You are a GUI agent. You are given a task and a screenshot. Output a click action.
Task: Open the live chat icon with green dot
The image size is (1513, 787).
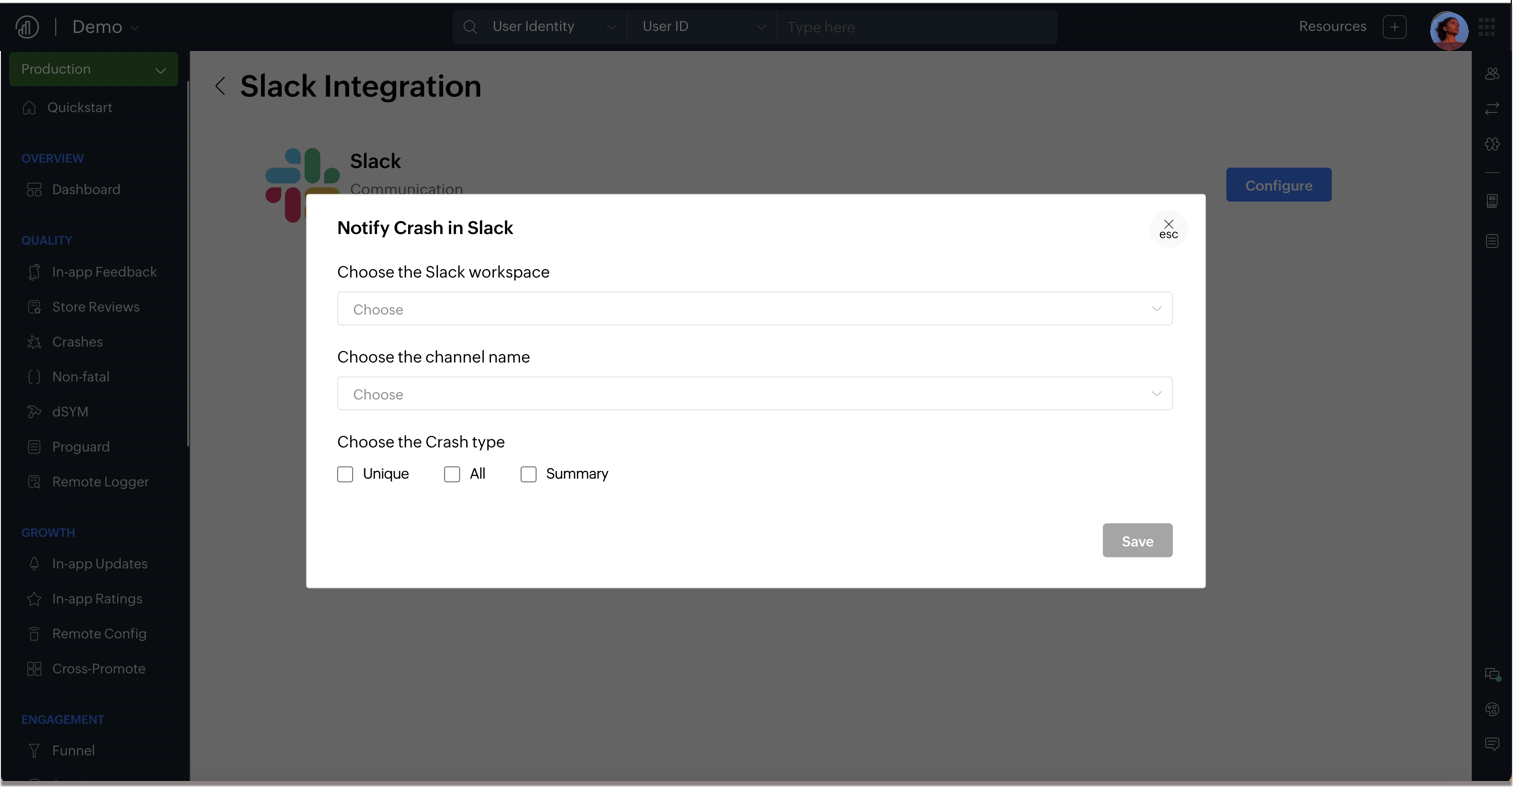tap(1491, 673)
